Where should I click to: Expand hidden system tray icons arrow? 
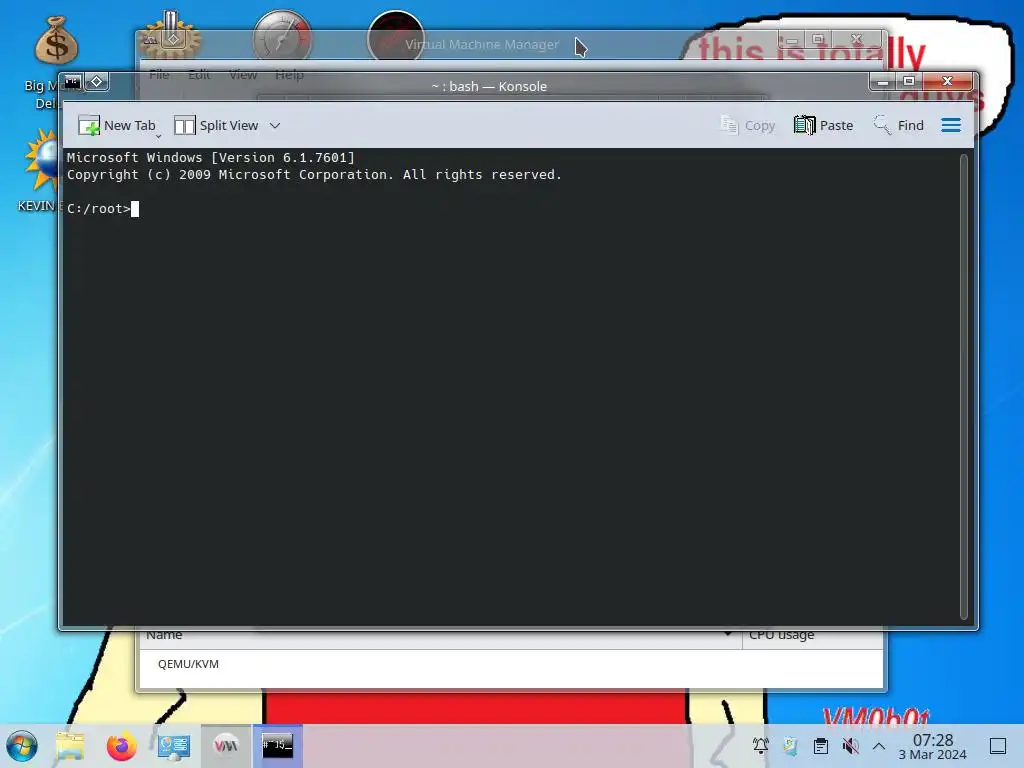point(879,746)
